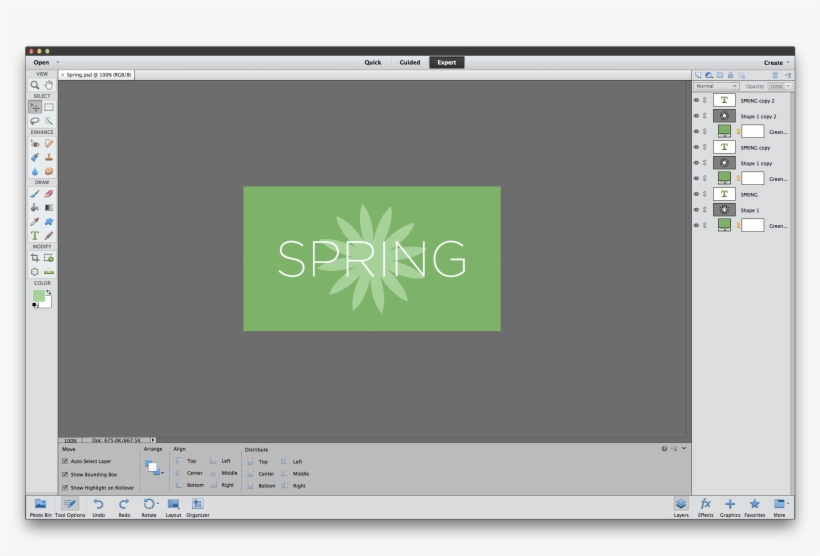Open the Opacity percentage dropdown
Viewport: 820px width, 556px height.
(x=788, y=86)
